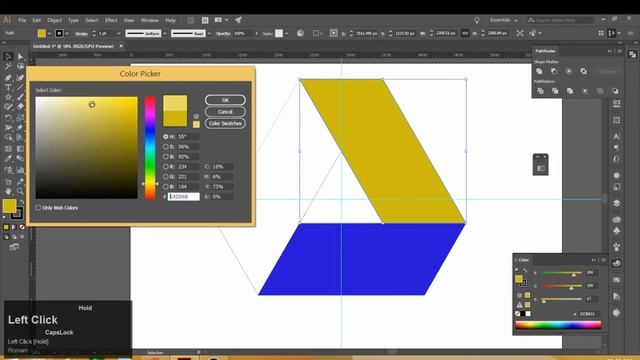Click the Expand button in Pathfinder
The image size is (640, 360).
click(x=607, y=71)
